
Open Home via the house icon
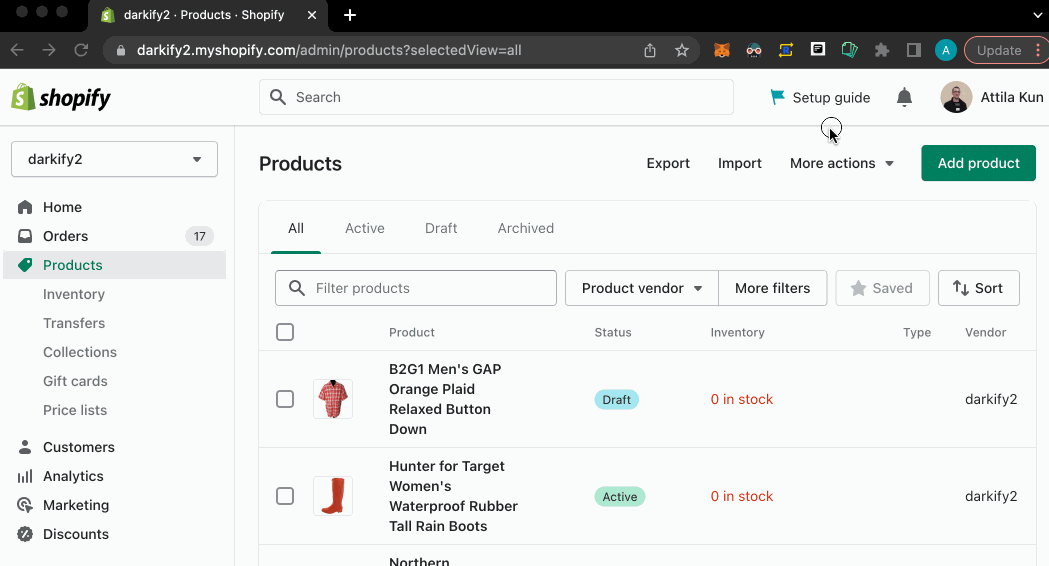[x=25, y=207]
